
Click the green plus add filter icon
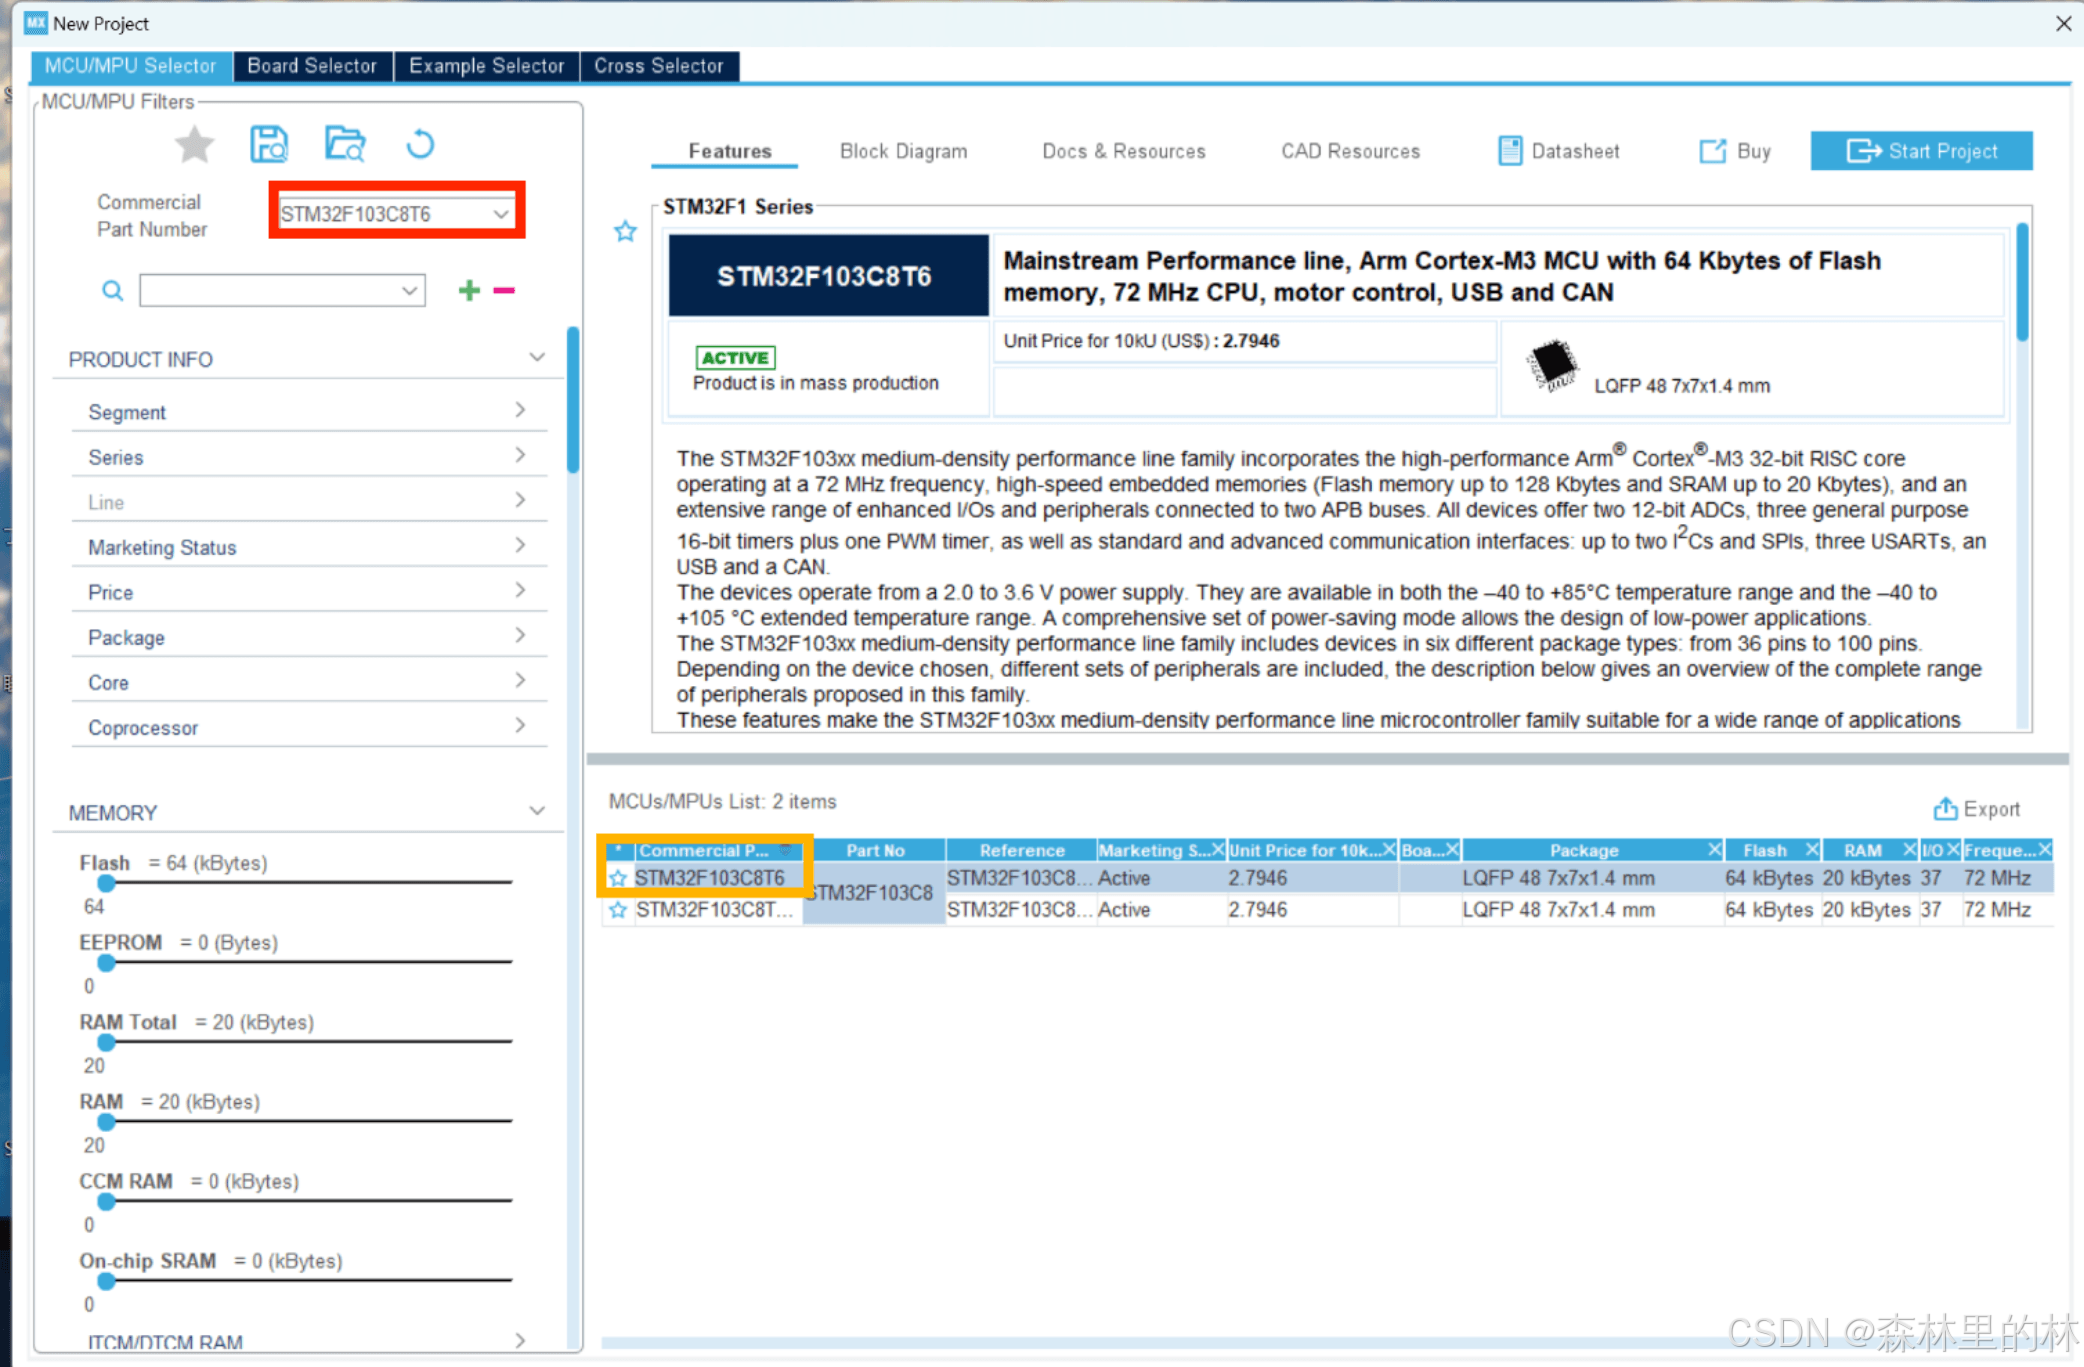point(469,291)
